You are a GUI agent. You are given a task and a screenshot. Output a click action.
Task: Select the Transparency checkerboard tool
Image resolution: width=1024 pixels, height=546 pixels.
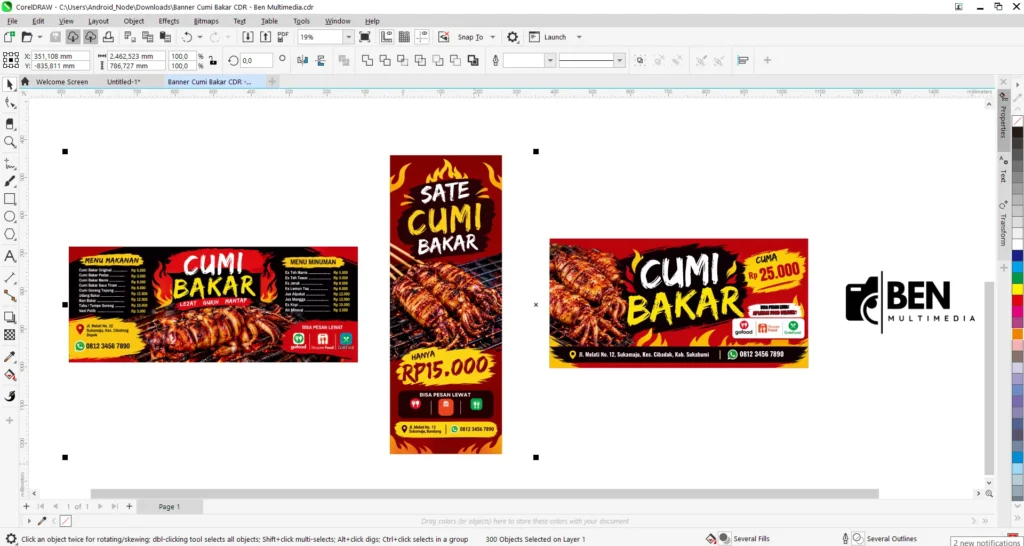click(x=10, y=334)
